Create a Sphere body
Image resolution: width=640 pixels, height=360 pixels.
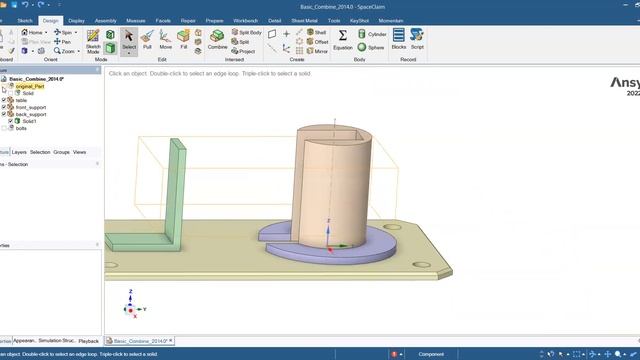coord(371,47)
